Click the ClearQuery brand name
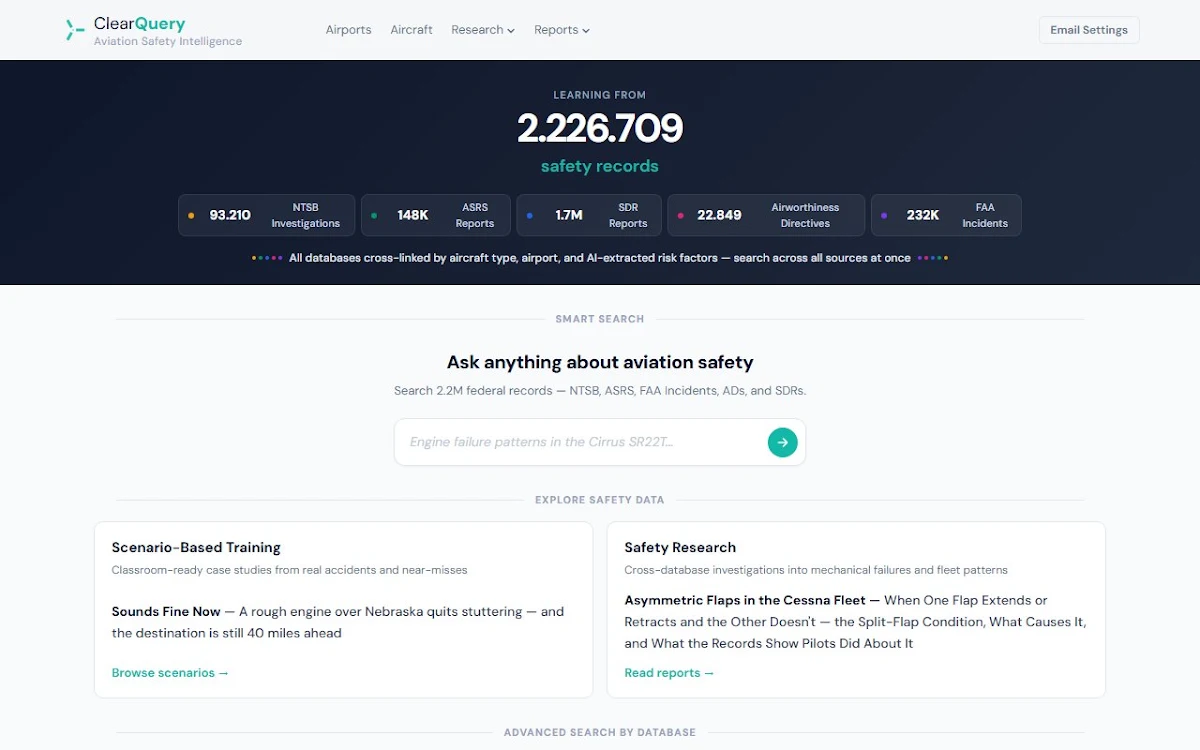 [139, 24]
